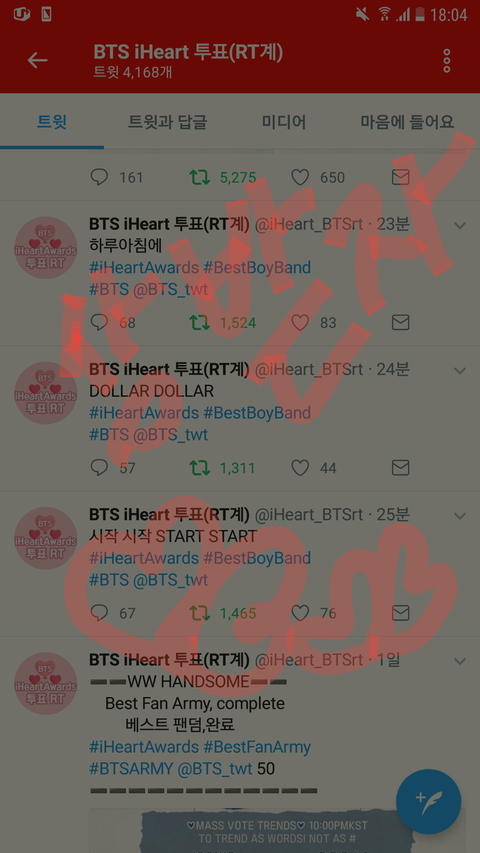Image resolution: width=480 pixels, height=853 pixels.
Task: Open the 마음에 들어요 likes tab
Action: point(407,121)
